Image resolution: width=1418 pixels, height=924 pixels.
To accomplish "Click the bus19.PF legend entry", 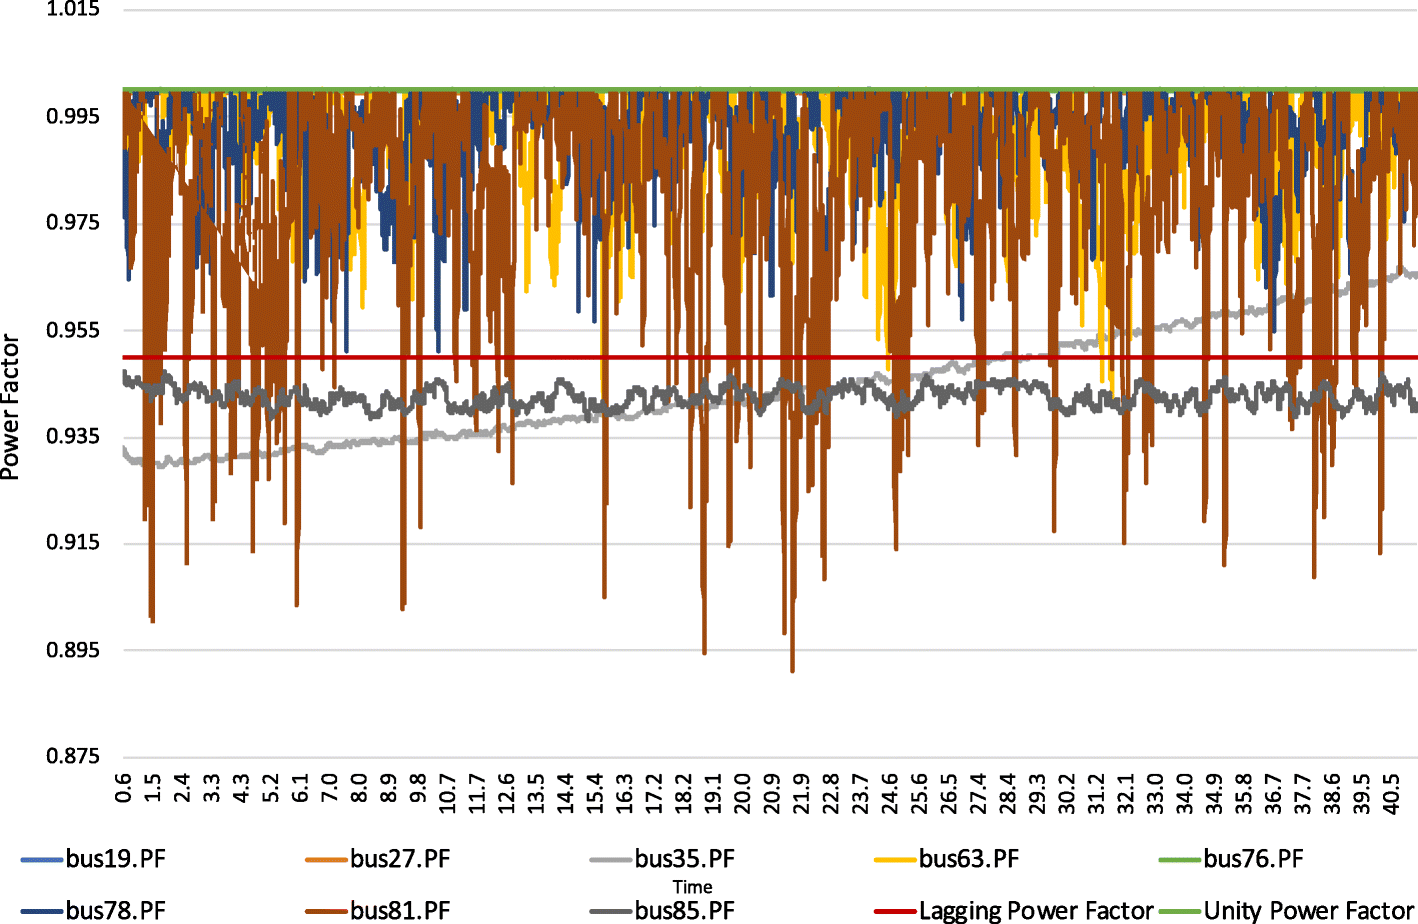I will coord(93,859).
